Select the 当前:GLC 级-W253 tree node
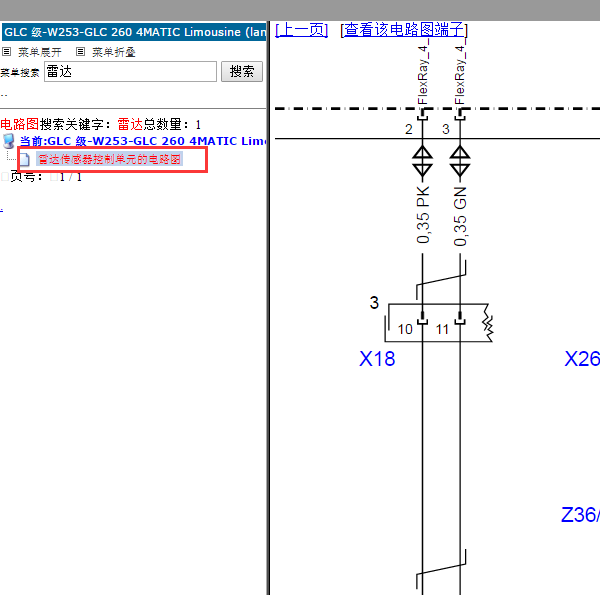 pyautogui.click(x=142, y=141)
